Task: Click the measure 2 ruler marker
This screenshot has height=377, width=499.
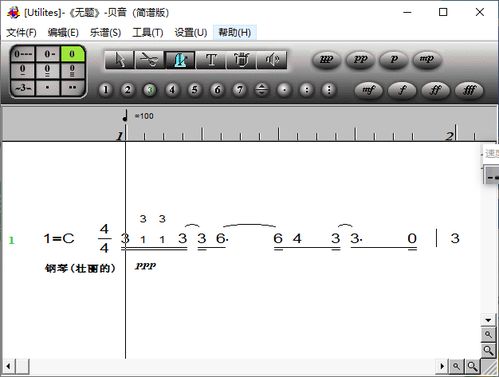Action: tap(450, 136)
